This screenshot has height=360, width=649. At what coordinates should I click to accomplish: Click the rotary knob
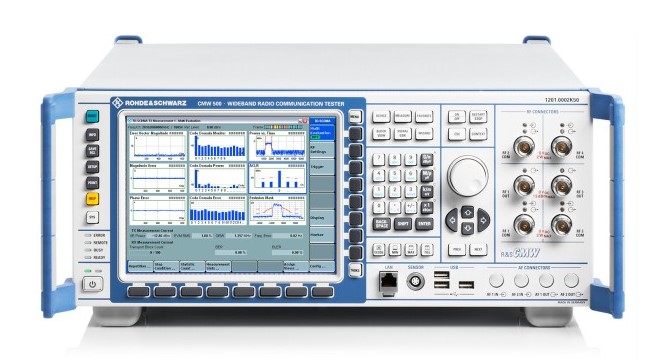468,176
